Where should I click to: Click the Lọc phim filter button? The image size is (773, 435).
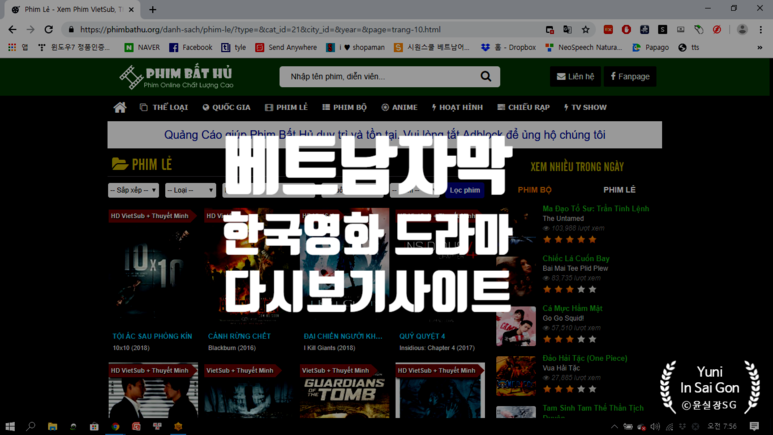point(464,190)
